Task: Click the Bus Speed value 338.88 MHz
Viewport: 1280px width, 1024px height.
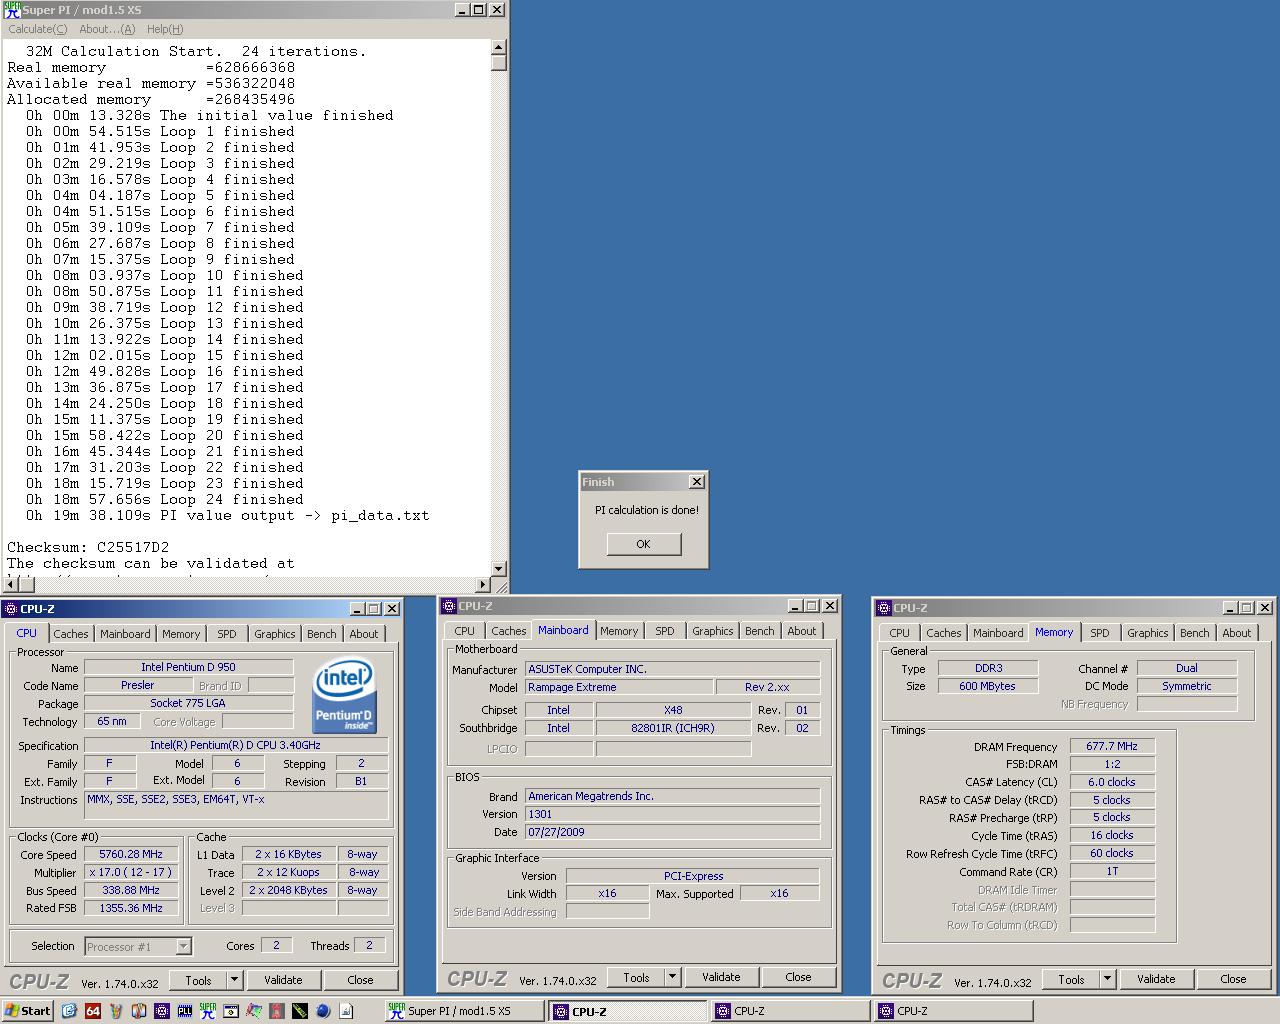Action: click(131, 890)
